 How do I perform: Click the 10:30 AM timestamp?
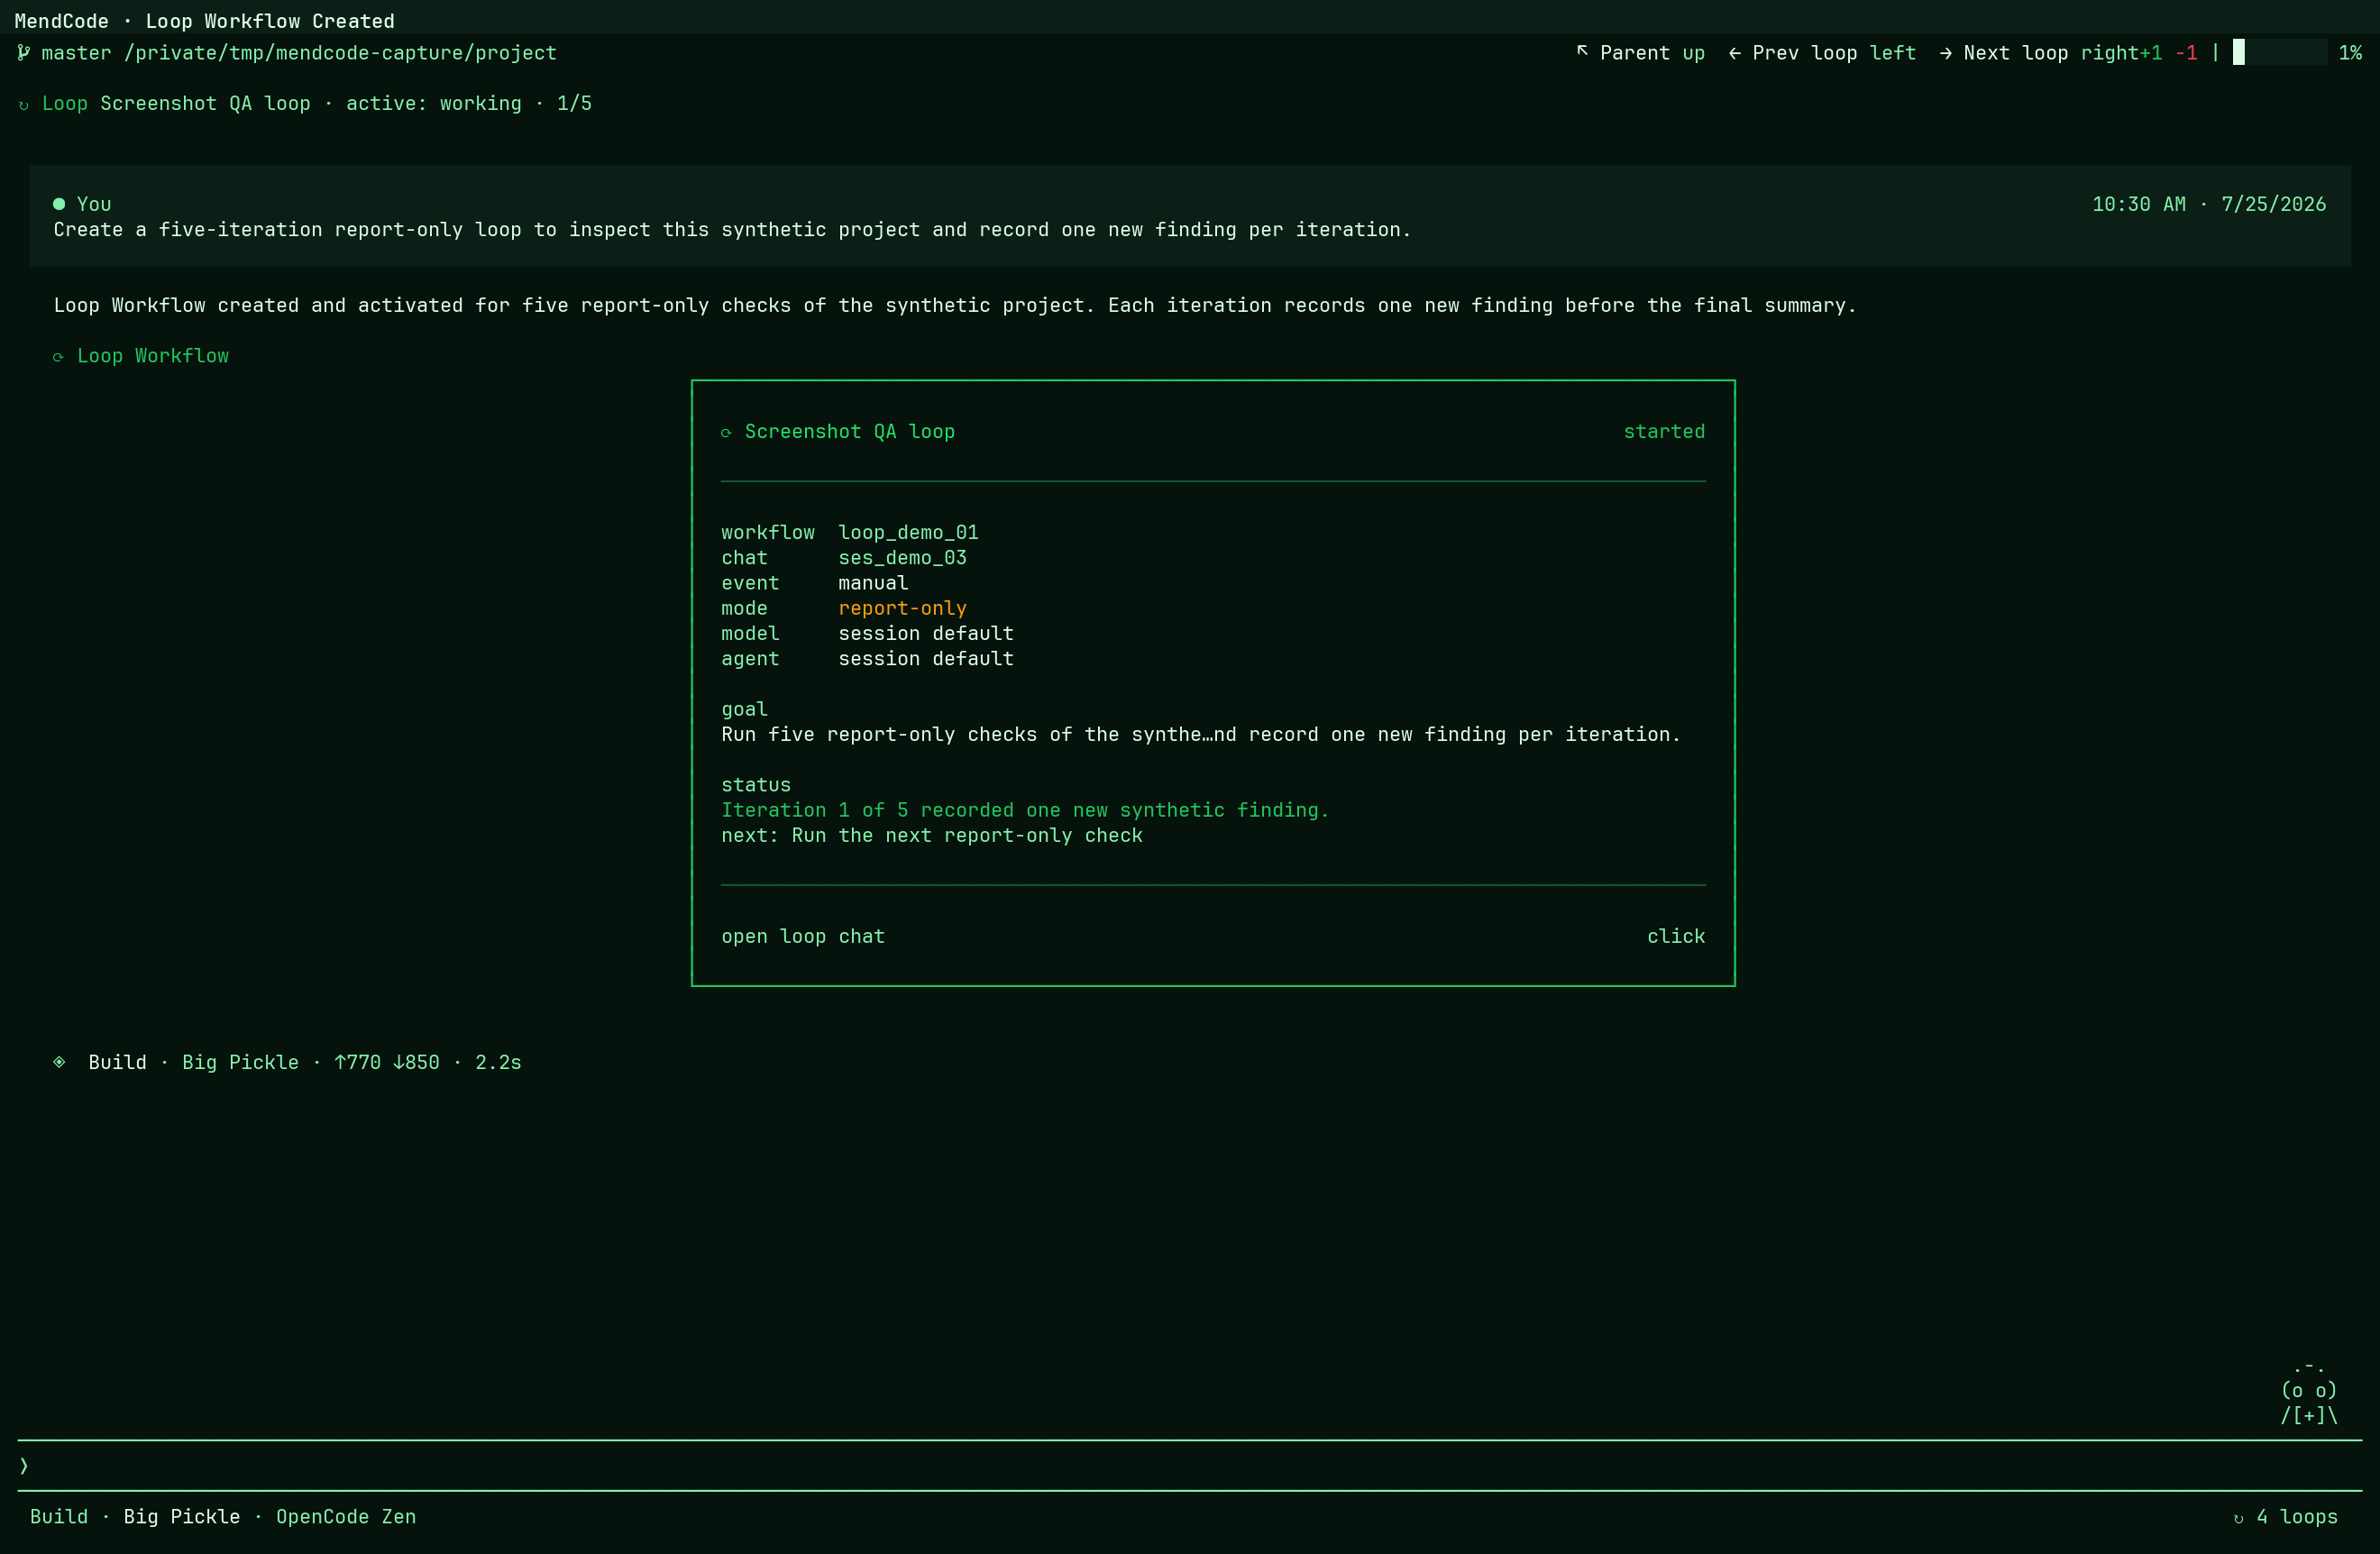click(x=2139, y=204)
